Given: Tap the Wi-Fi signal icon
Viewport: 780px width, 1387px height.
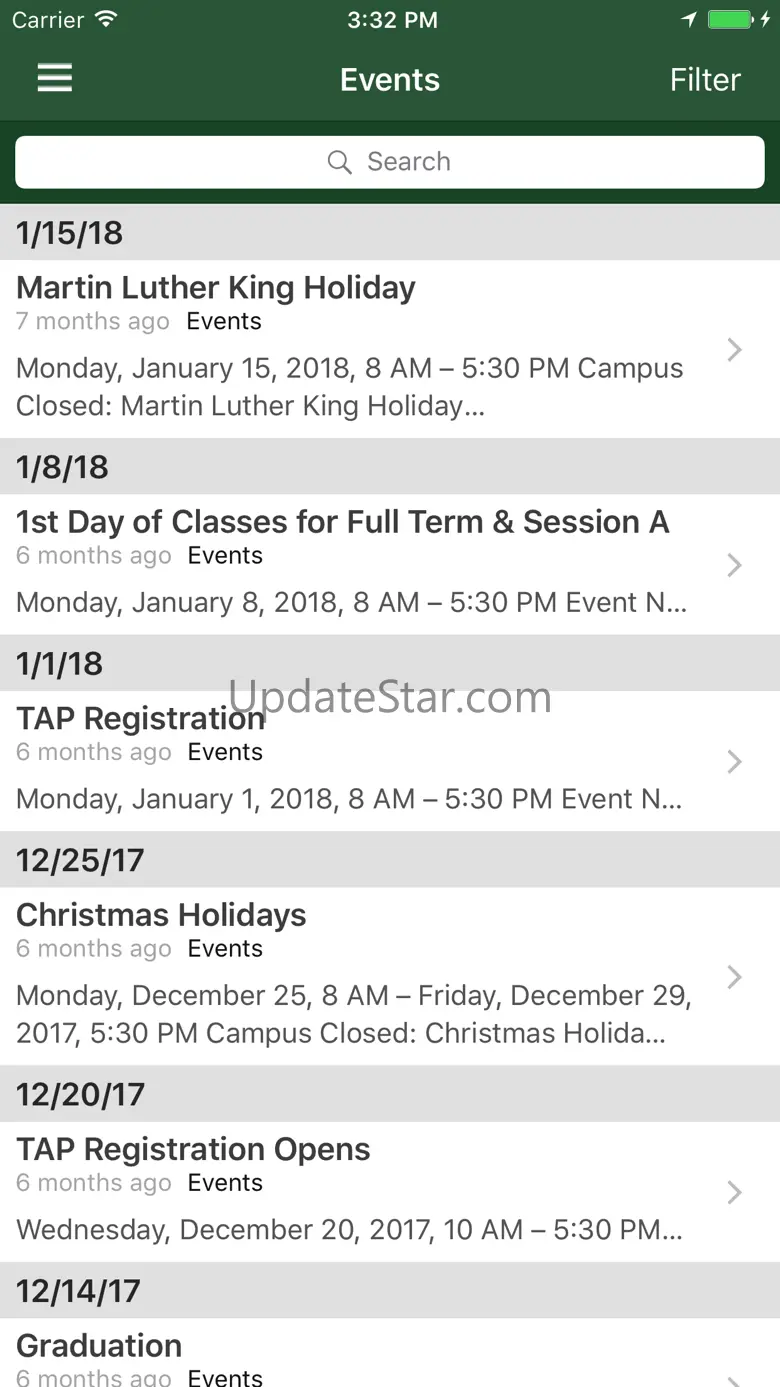Looking at the screenshot, I should point(106,19).
